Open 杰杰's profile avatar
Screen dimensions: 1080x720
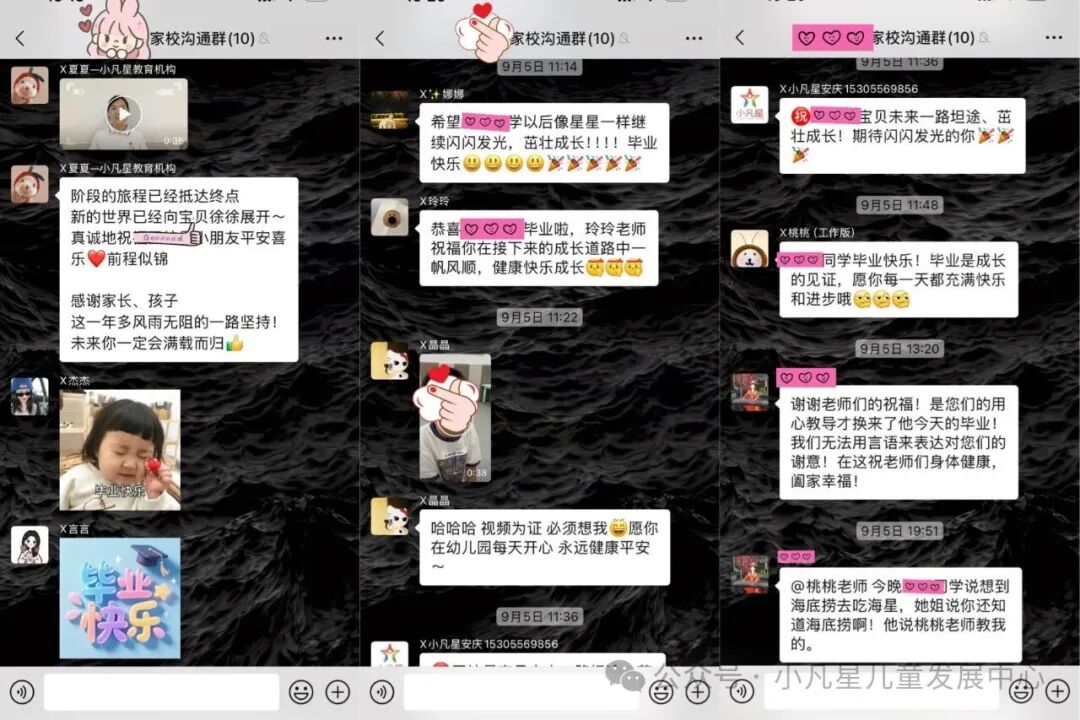(30, 396)
